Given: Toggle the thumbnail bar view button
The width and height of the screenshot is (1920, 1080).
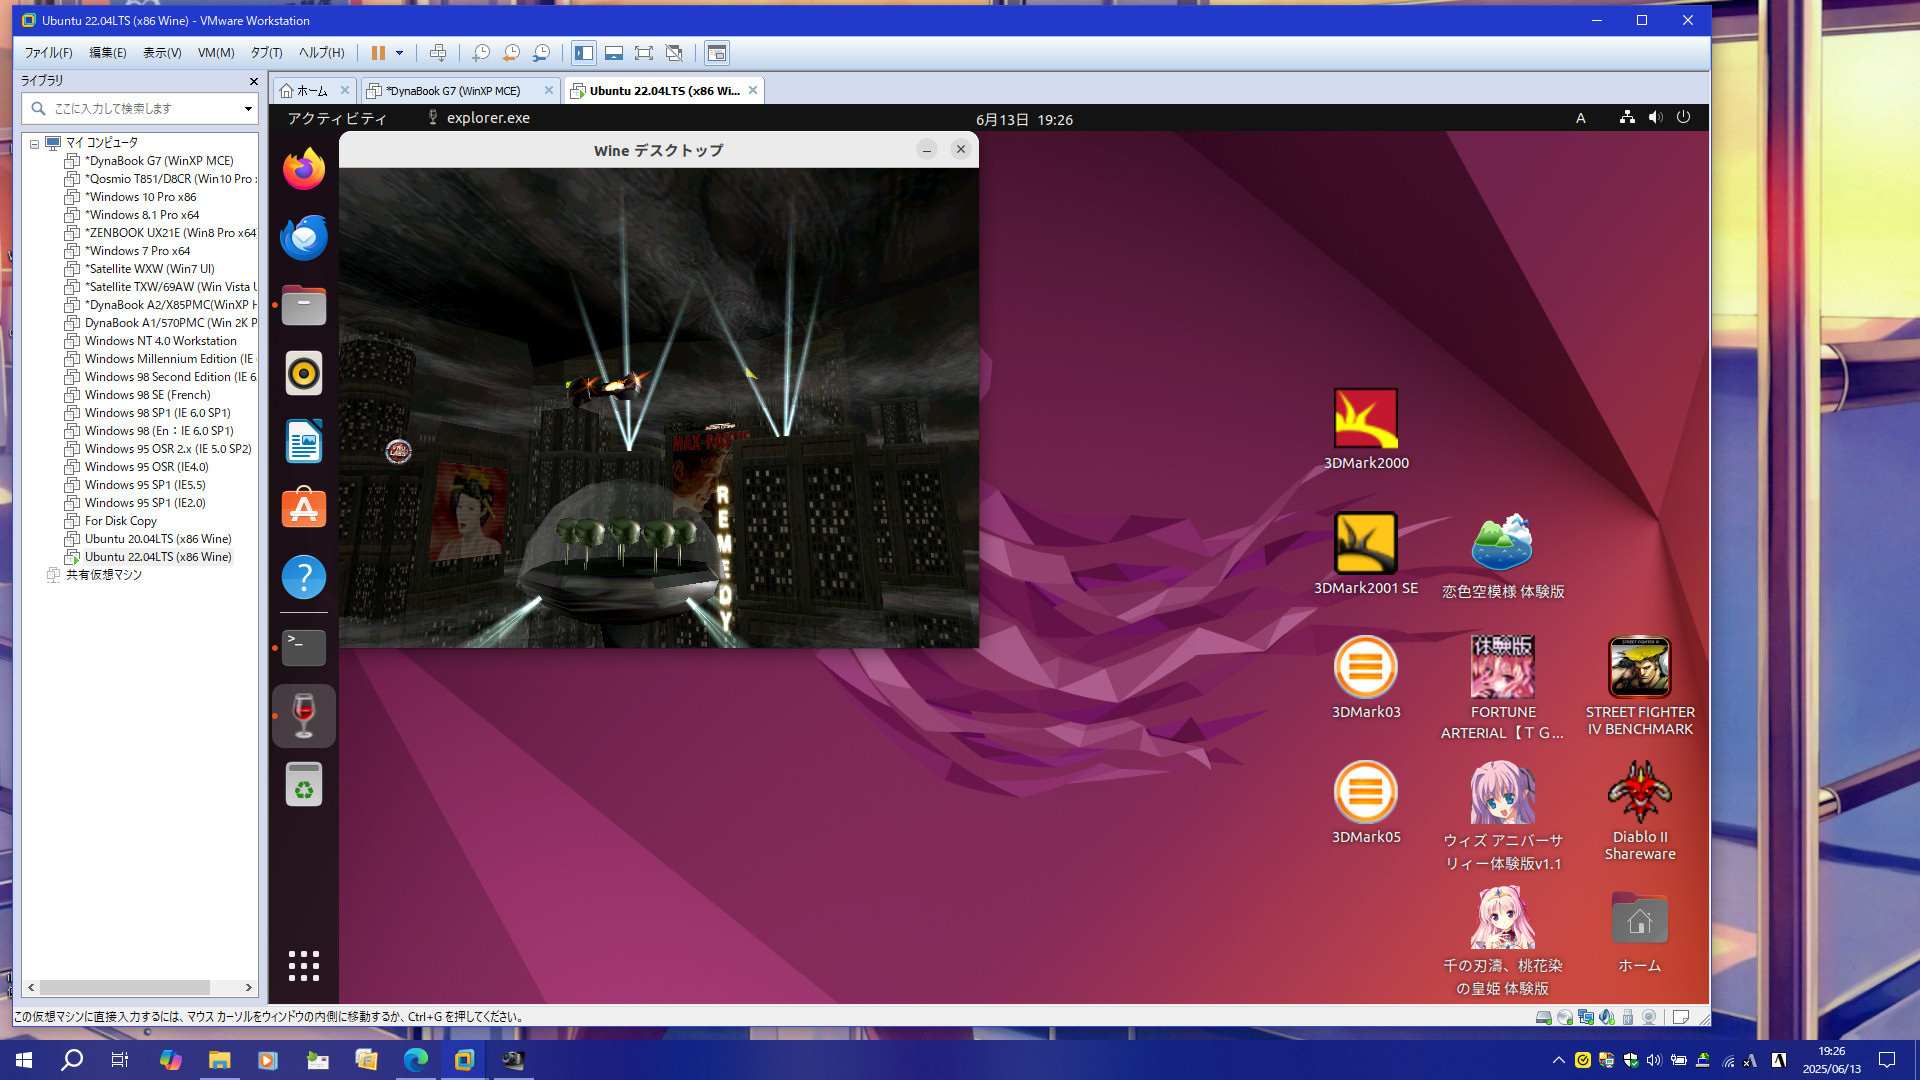Looking at the screenshot, I should pos(614,53).
